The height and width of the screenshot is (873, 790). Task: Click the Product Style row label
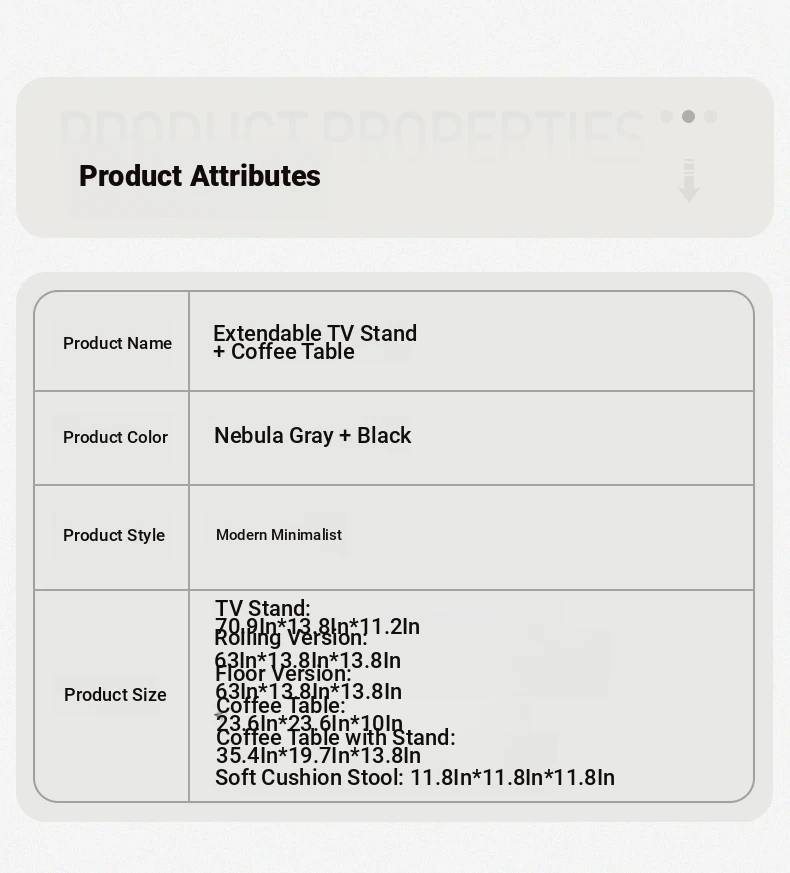(x=114, y=535)
